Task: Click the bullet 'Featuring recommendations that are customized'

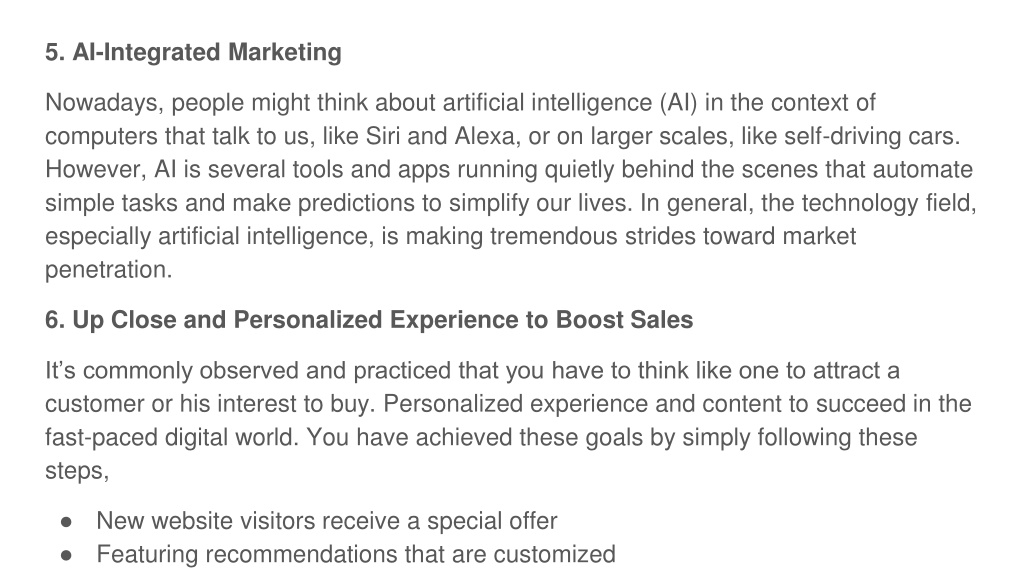Action: pos(356,554)
